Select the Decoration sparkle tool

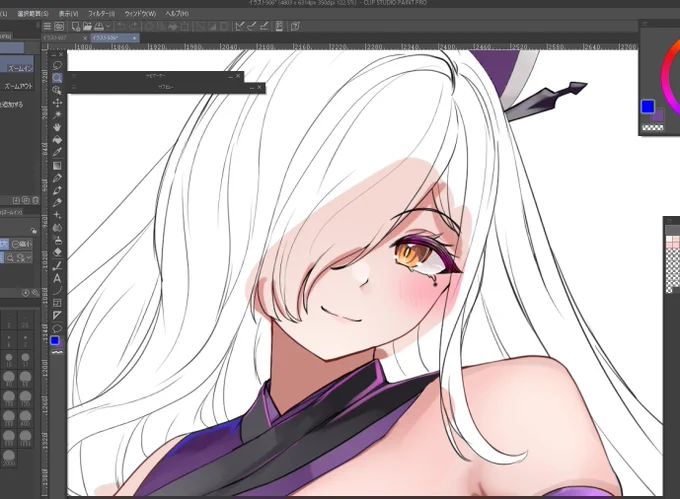point(57,215)
